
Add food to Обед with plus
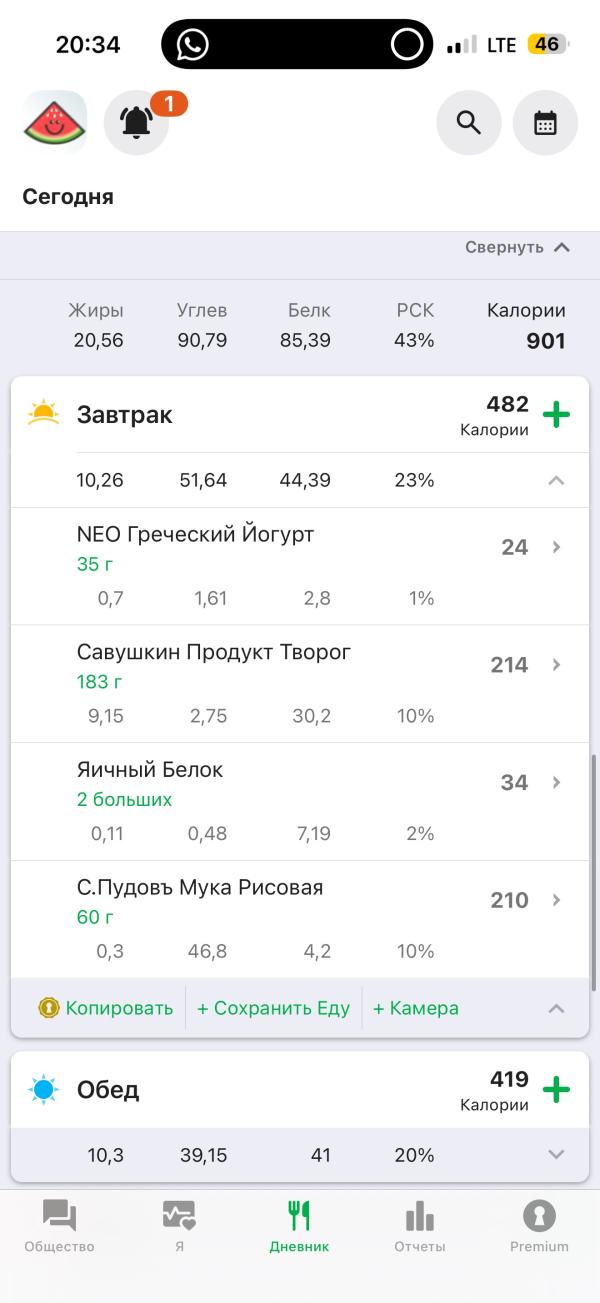click(556, 1090)
